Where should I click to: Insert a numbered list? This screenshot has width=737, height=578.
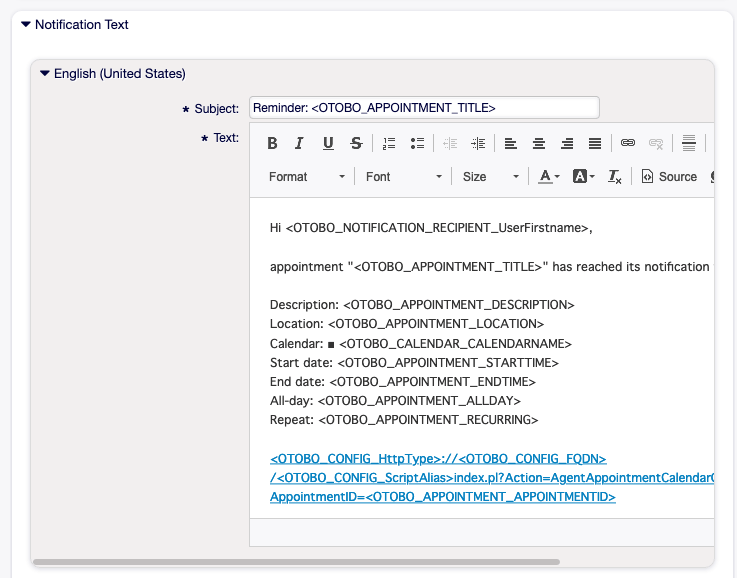[x=390, y=144]
